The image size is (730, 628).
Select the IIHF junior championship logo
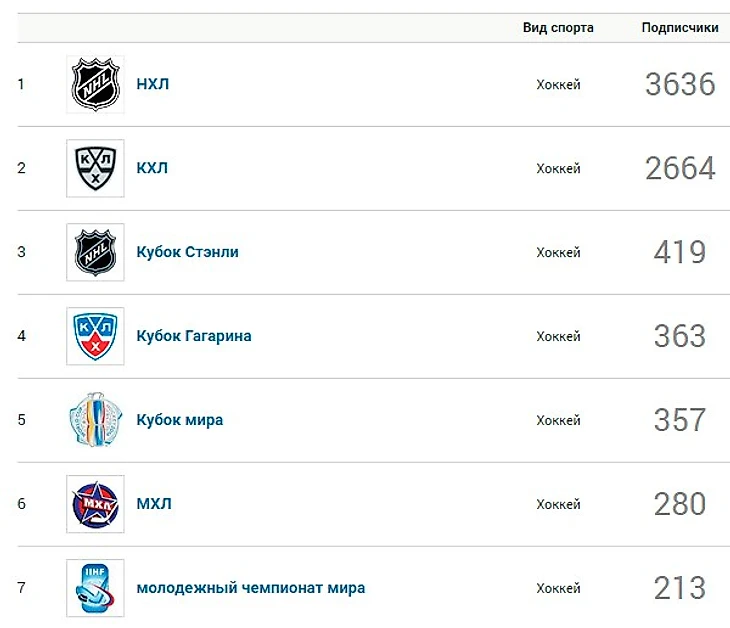click(x=95, y=588)
